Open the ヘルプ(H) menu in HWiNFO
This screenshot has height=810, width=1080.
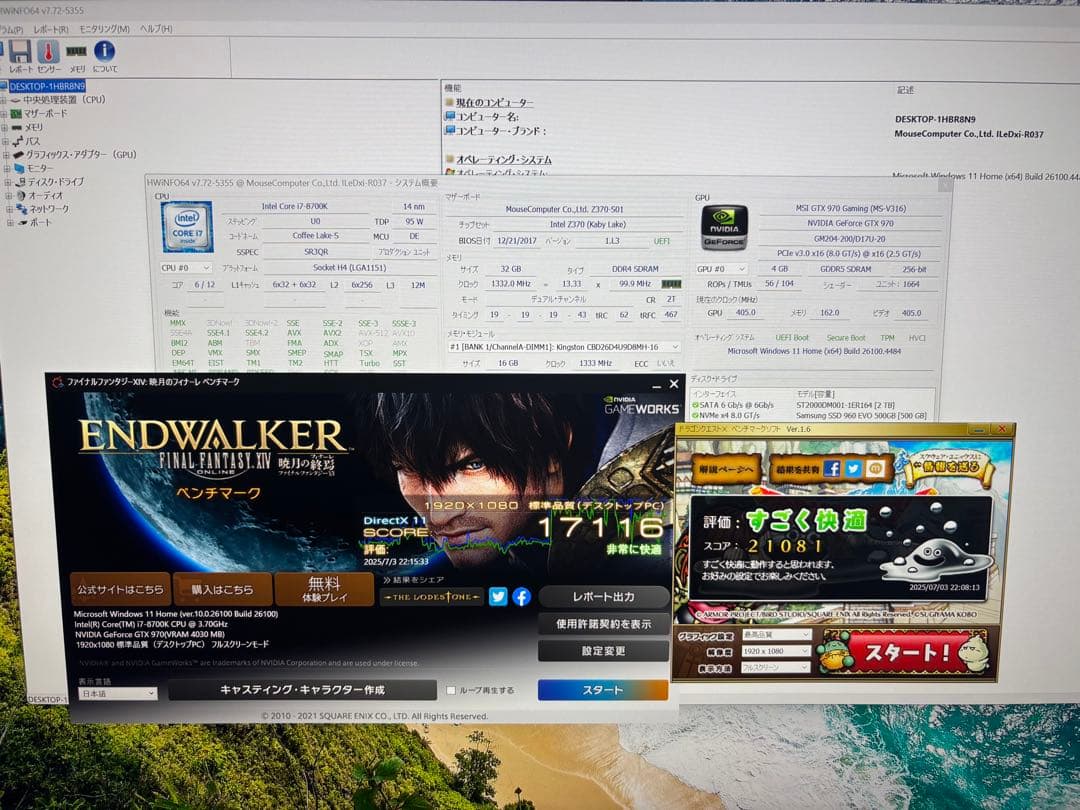(x=154, y=31)
